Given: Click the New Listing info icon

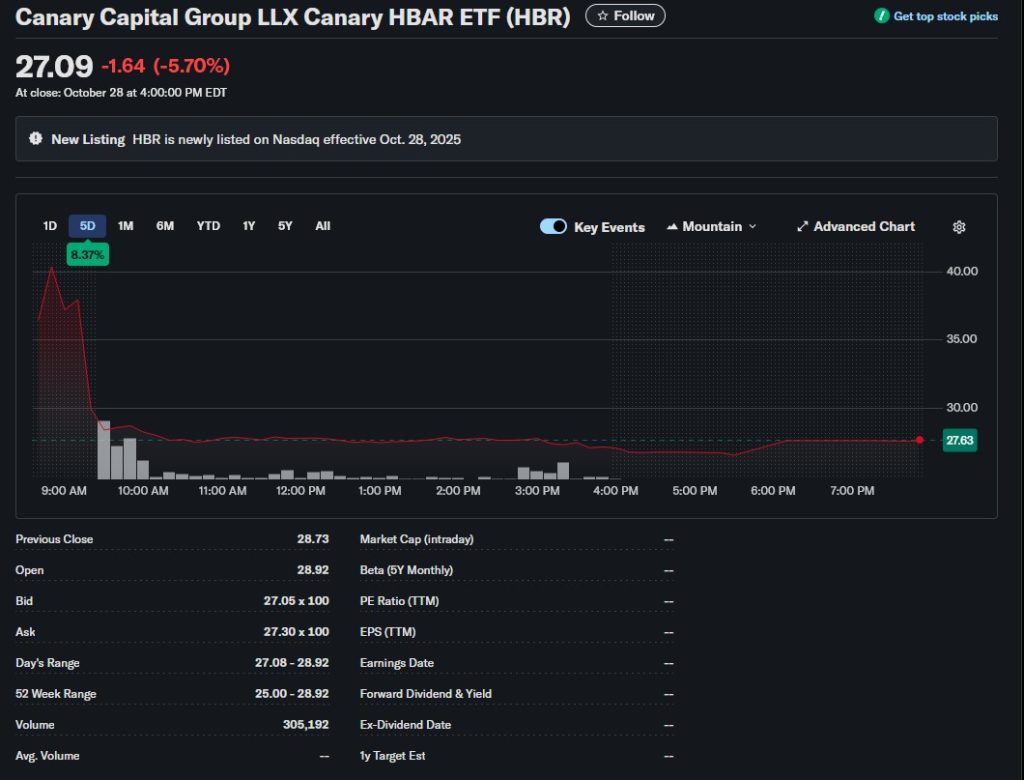Looking at the screenshot, I should (x=36, y=139).
